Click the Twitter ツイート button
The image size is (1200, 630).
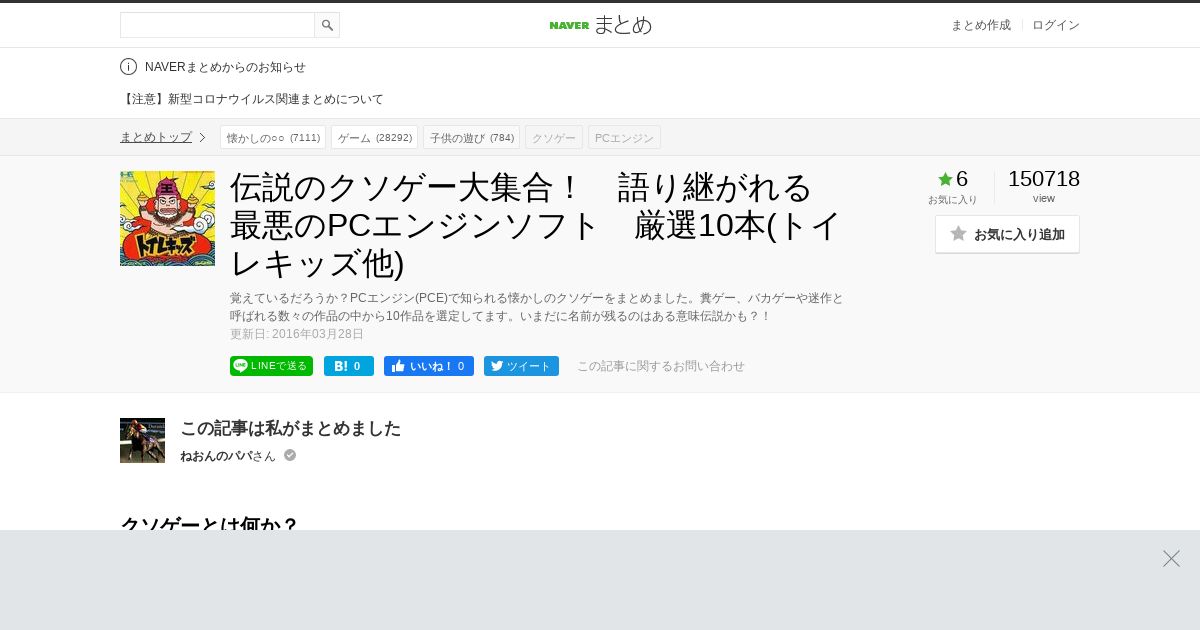(x=521, y=366)
